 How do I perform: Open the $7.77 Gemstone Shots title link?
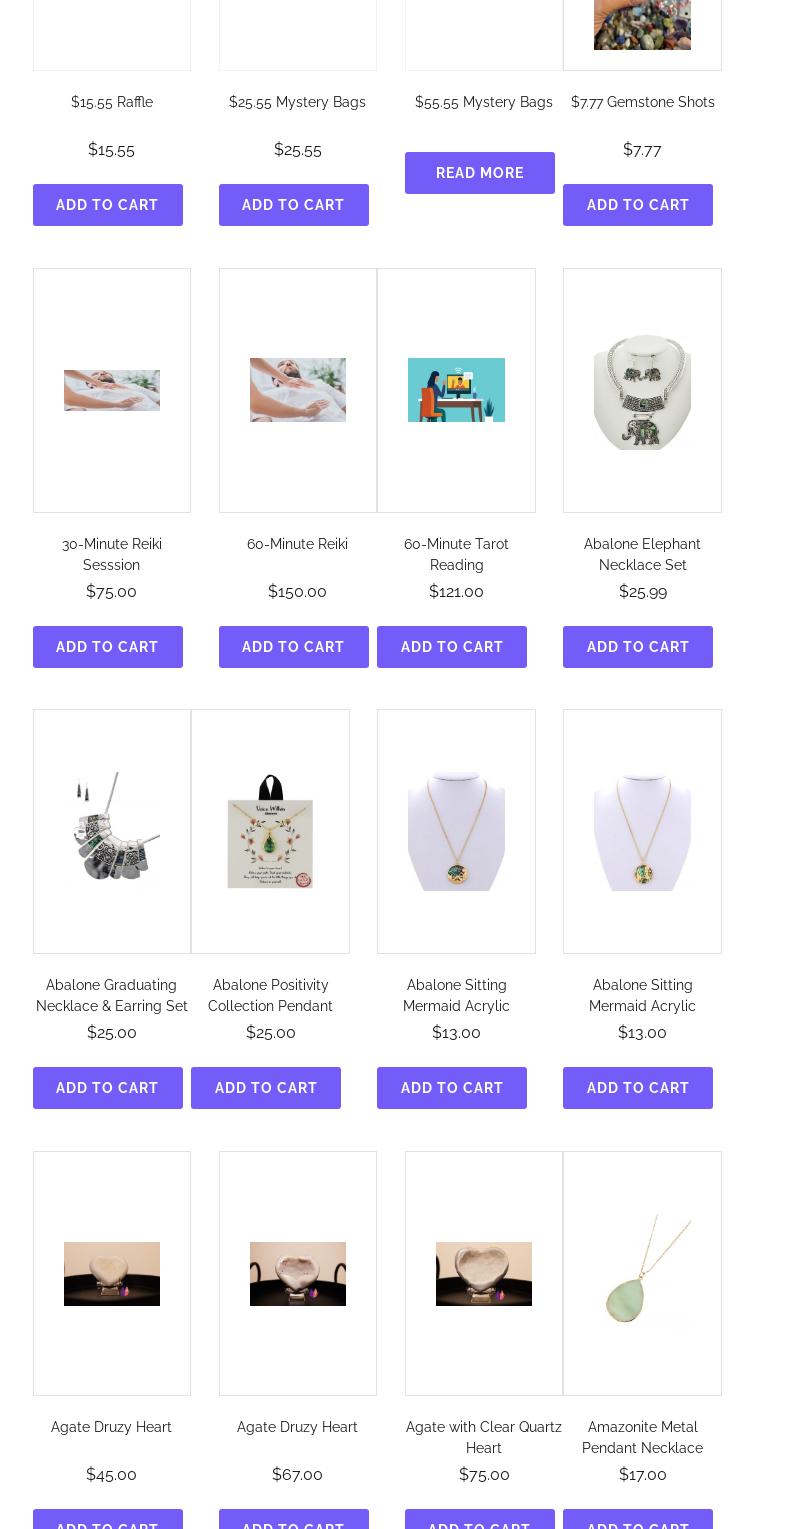click(x=642, y=102)
